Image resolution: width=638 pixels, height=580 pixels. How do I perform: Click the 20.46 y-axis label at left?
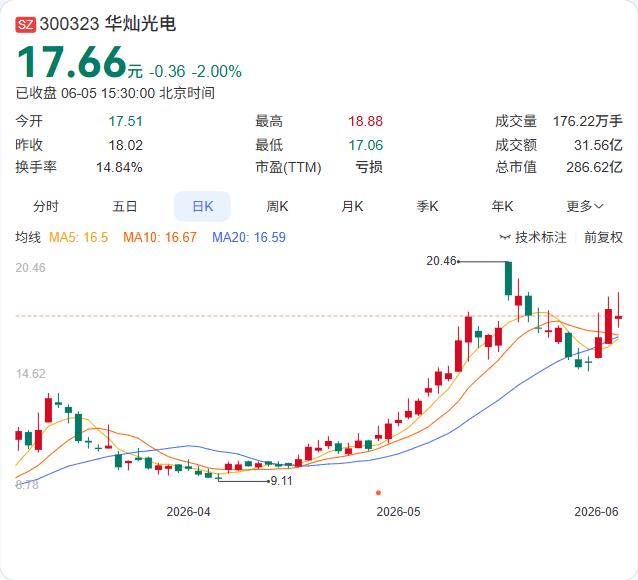(x=31, y=268)
